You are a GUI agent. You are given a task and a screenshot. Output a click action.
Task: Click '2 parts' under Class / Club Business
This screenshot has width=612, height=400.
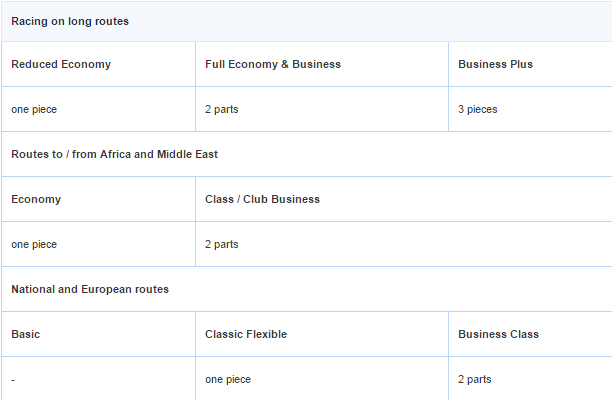[222, 244]
